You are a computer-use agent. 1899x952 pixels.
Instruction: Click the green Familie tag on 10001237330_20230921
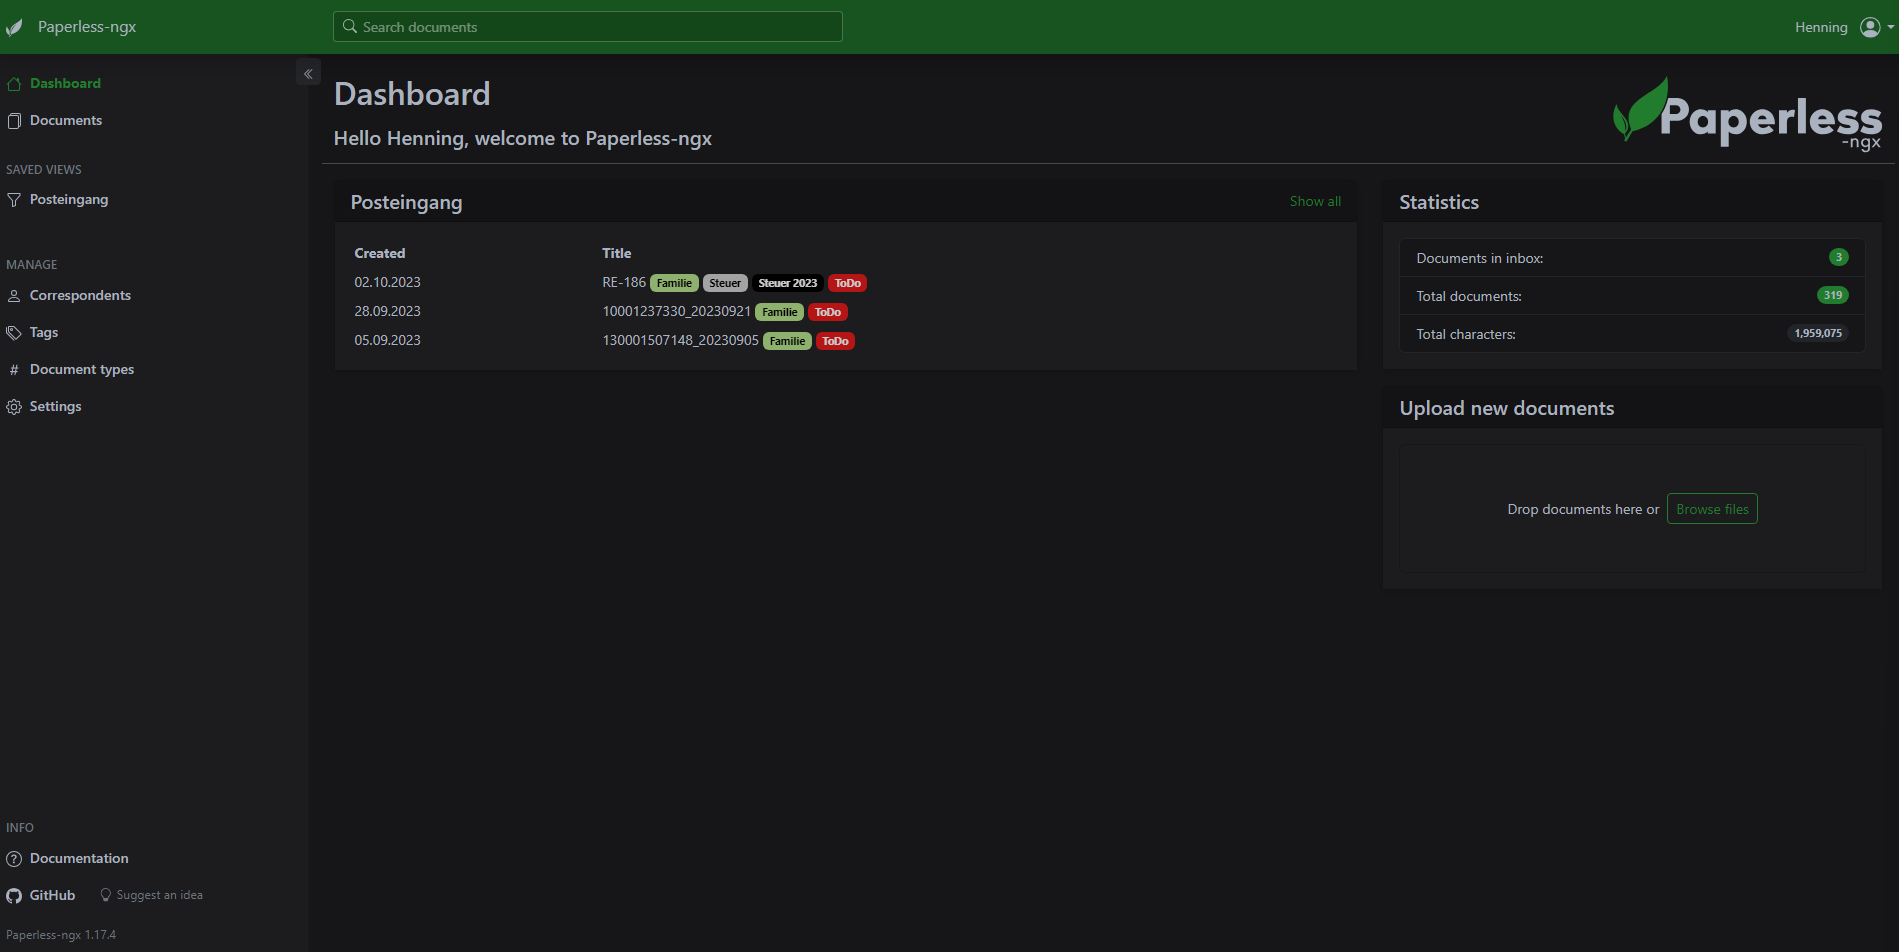tap(779, 313)
